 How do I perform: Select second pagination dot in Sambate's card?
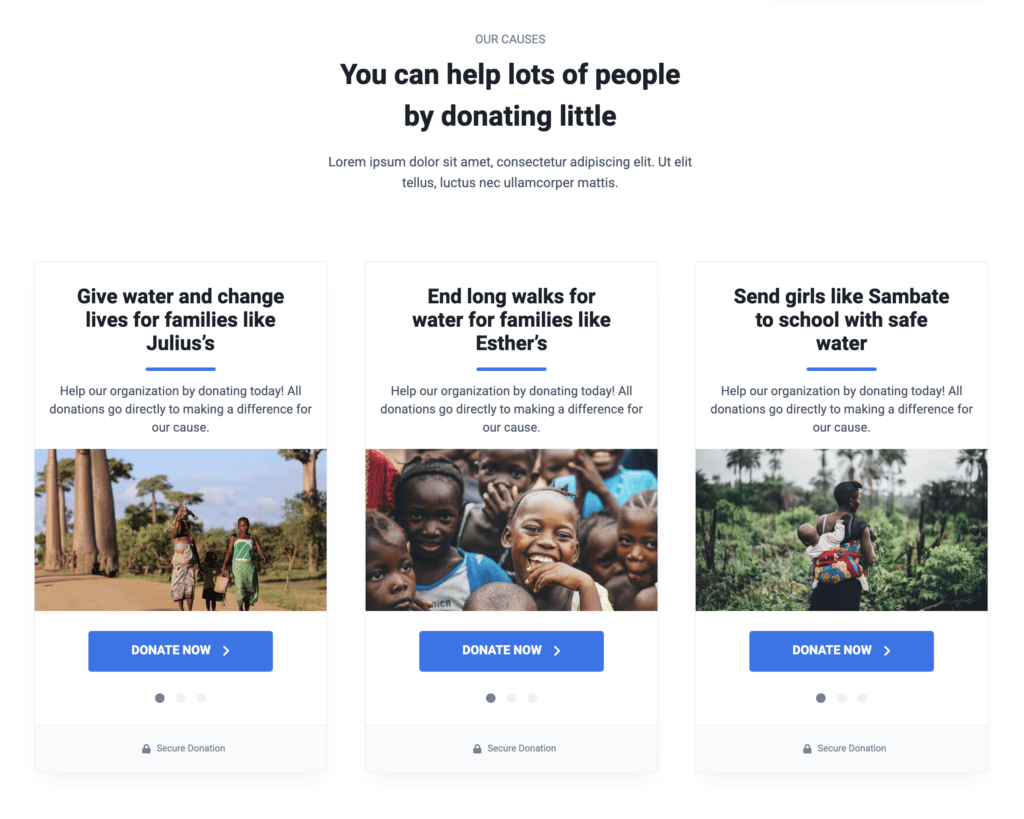click(842, 698)
